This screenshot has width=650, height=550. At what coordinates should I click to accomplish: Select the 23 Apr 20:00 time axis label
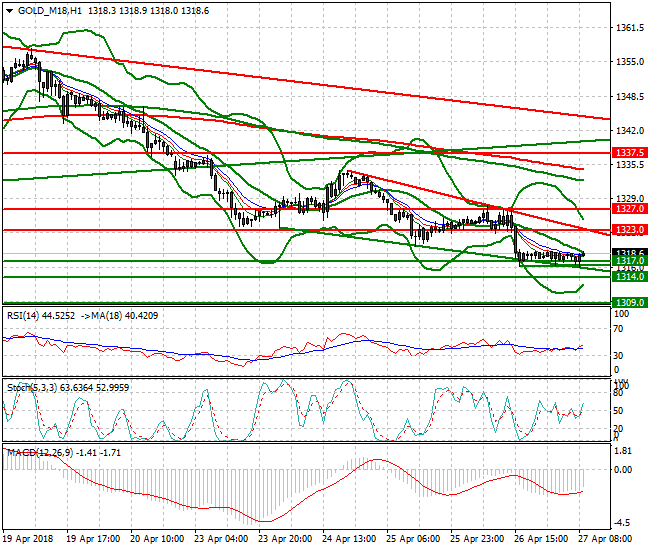pos(285,539)
